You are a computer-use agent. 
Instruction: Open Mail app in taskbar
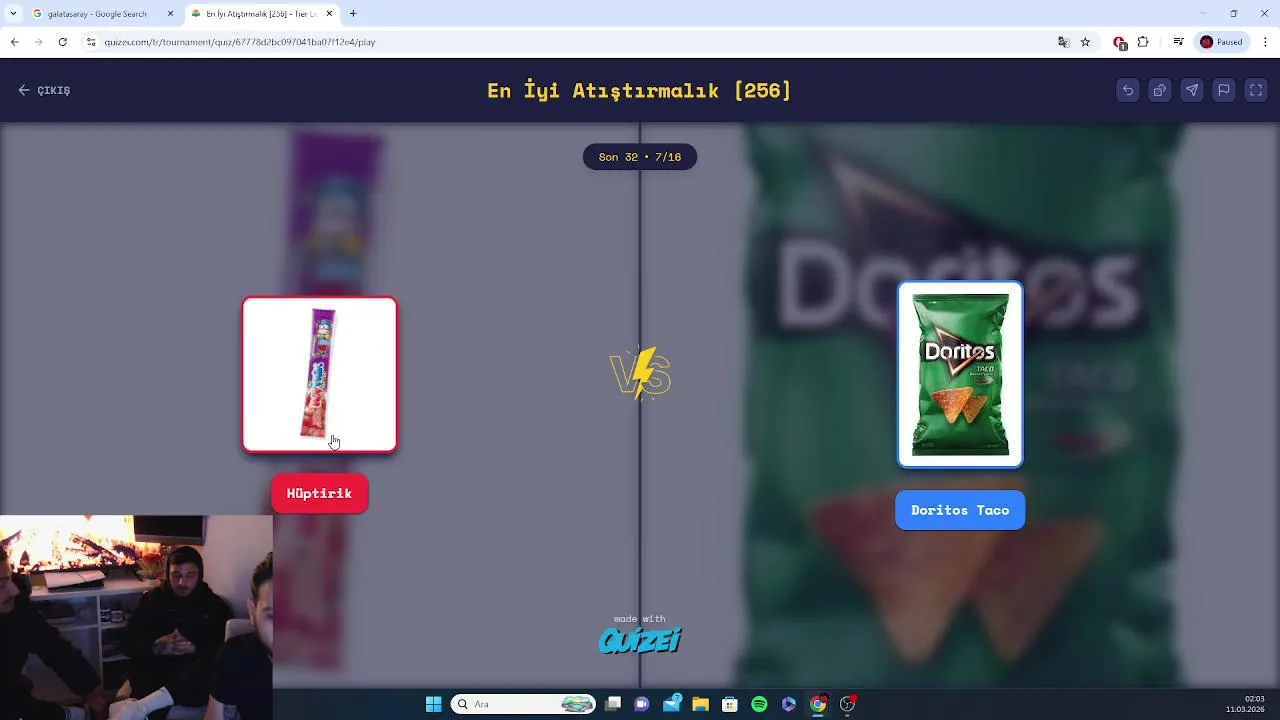pos(672,704)
